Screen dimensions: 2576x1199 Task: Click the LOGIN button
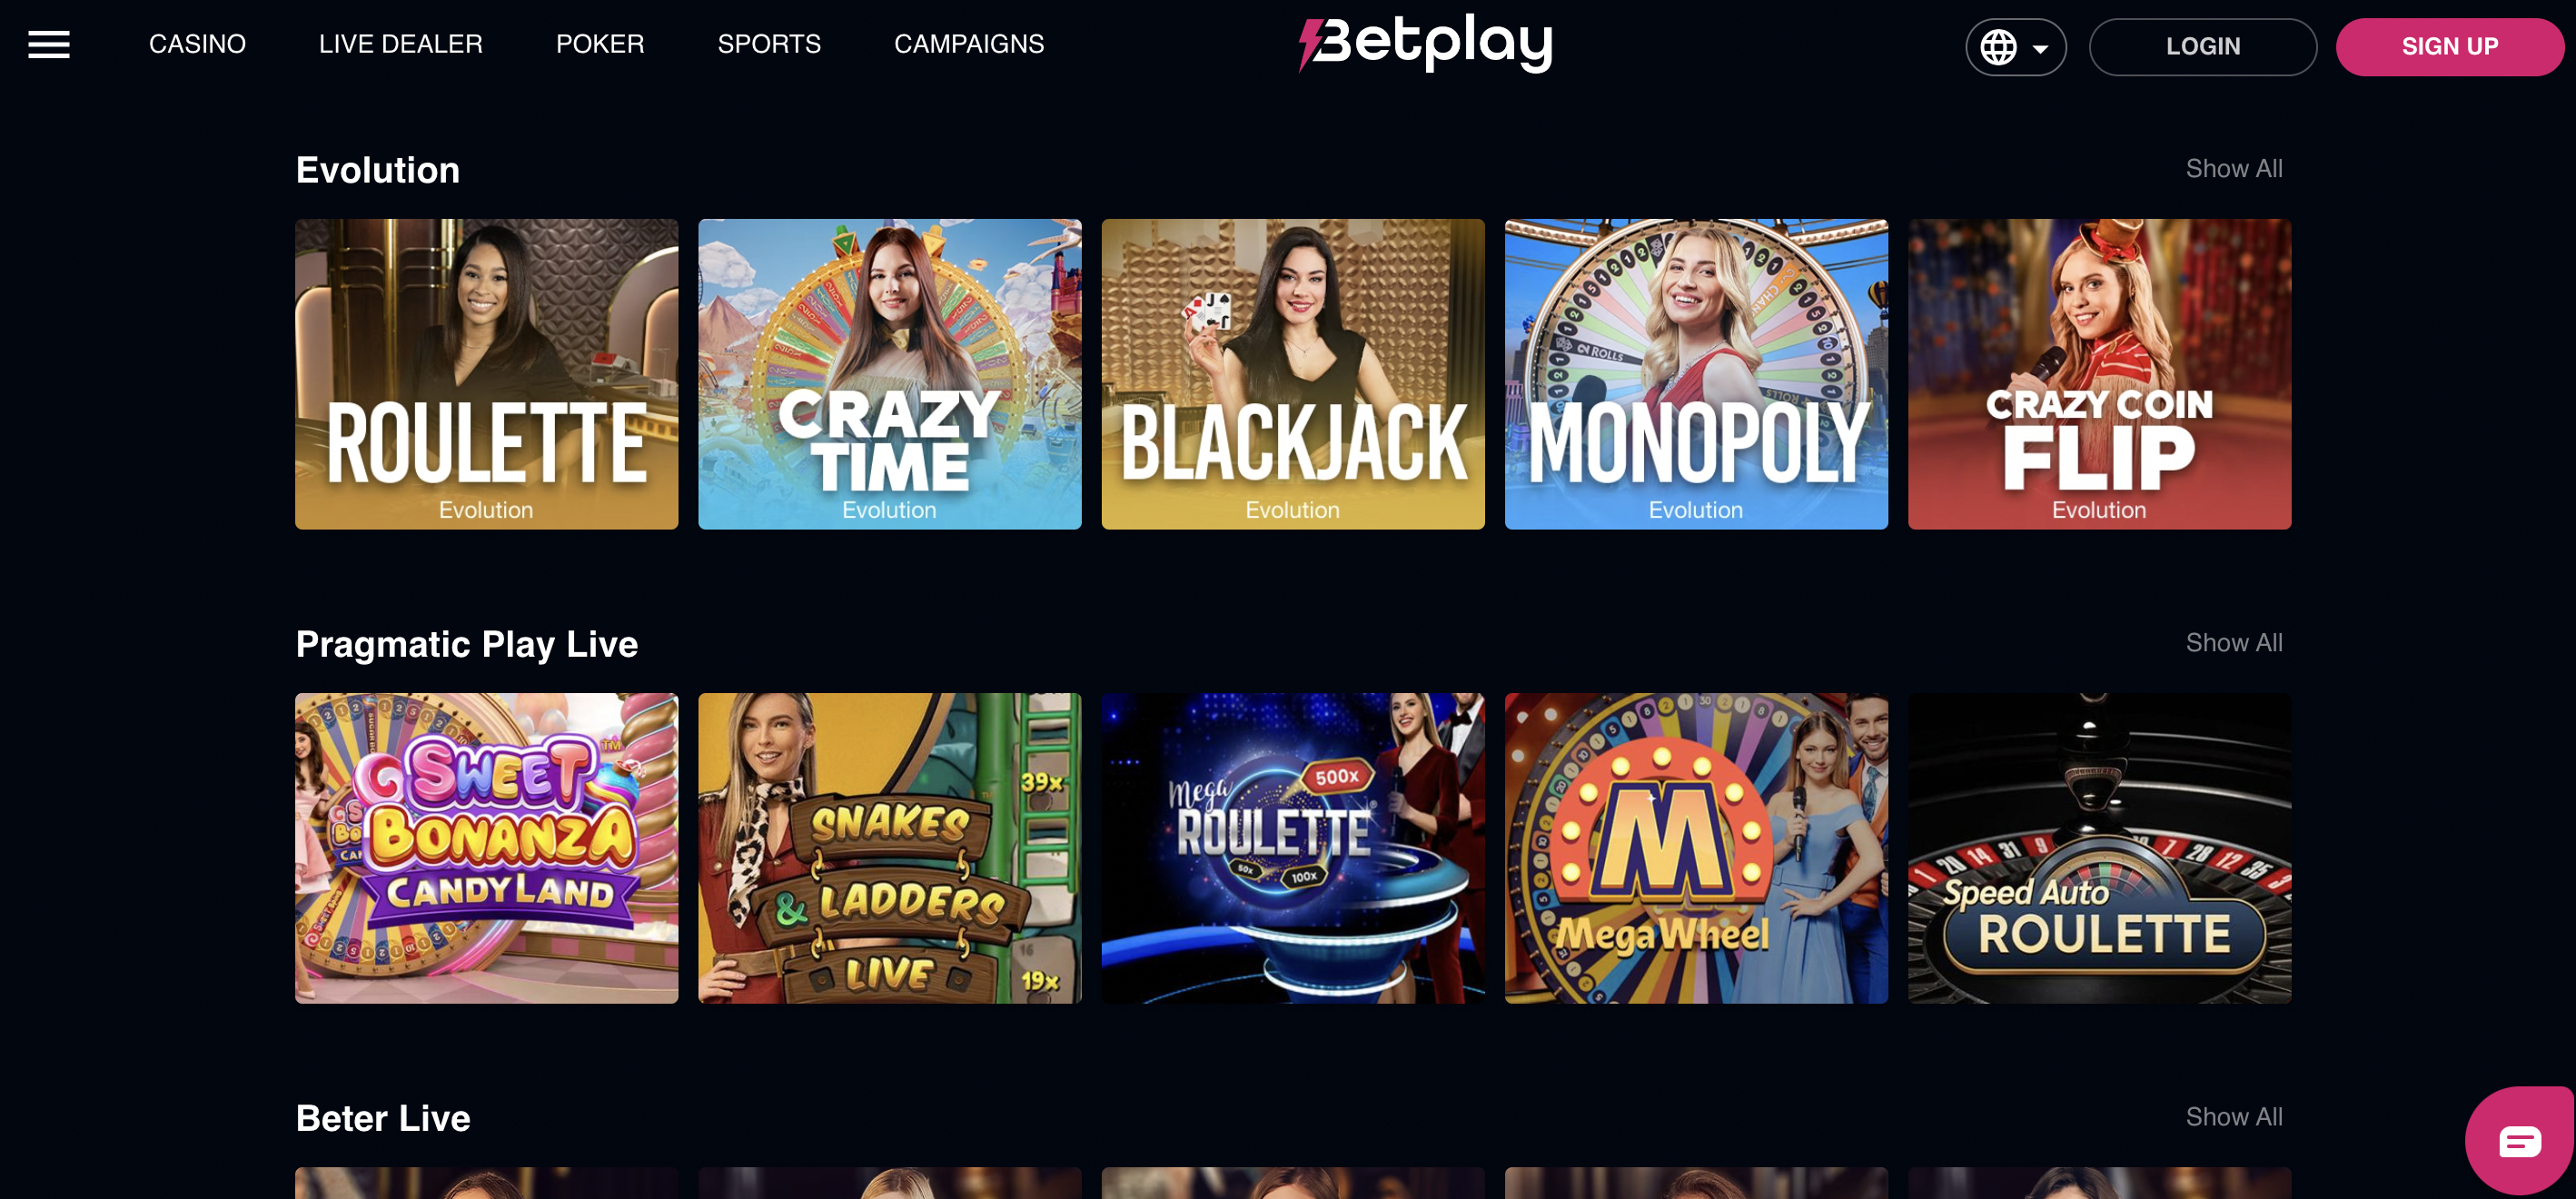pyautogui.click(x=2202, y=47)
